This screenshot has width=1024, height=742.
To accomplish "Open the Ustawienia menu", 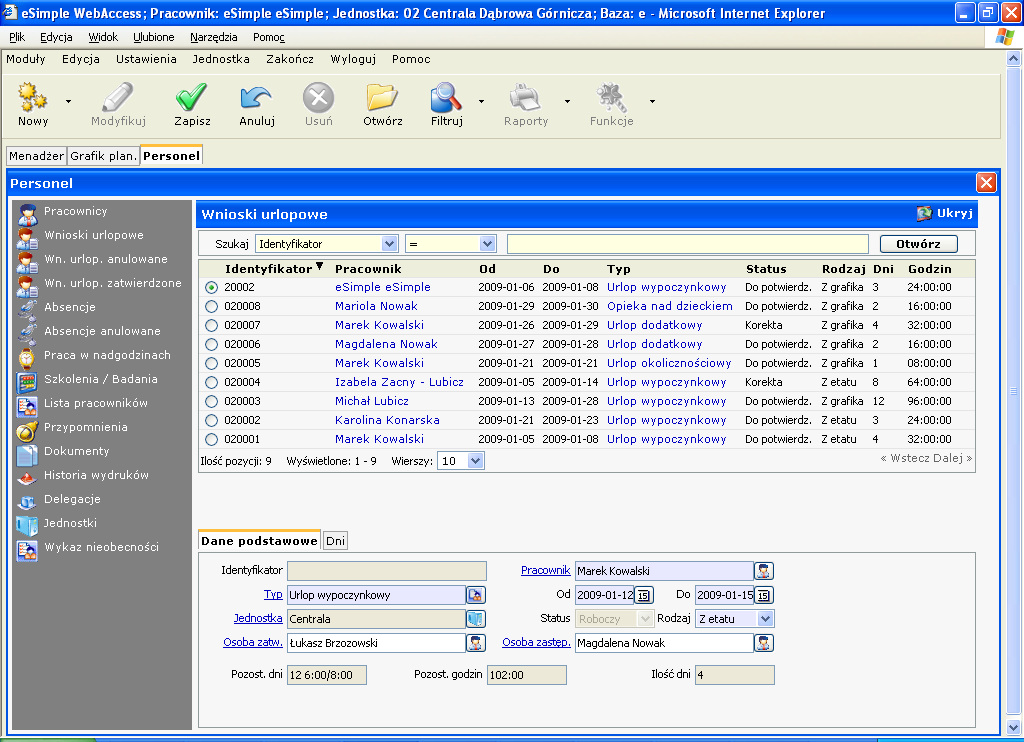I will click(146, 59).
